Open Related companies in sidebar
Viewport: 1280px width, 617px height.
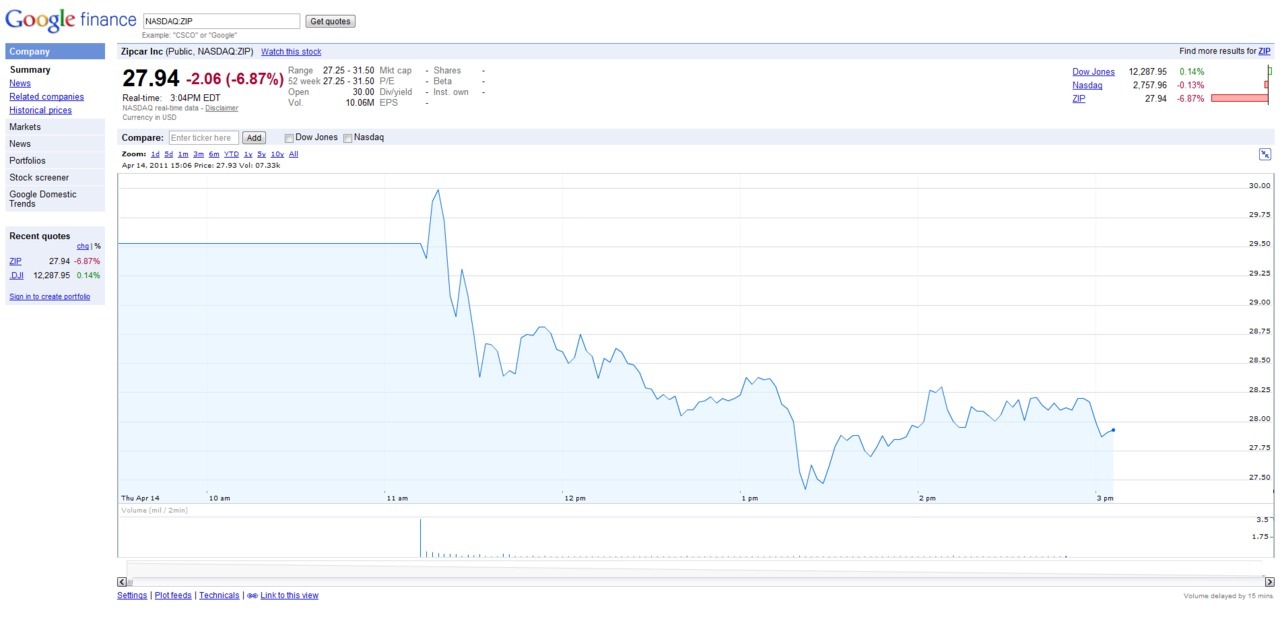point(47,97)
